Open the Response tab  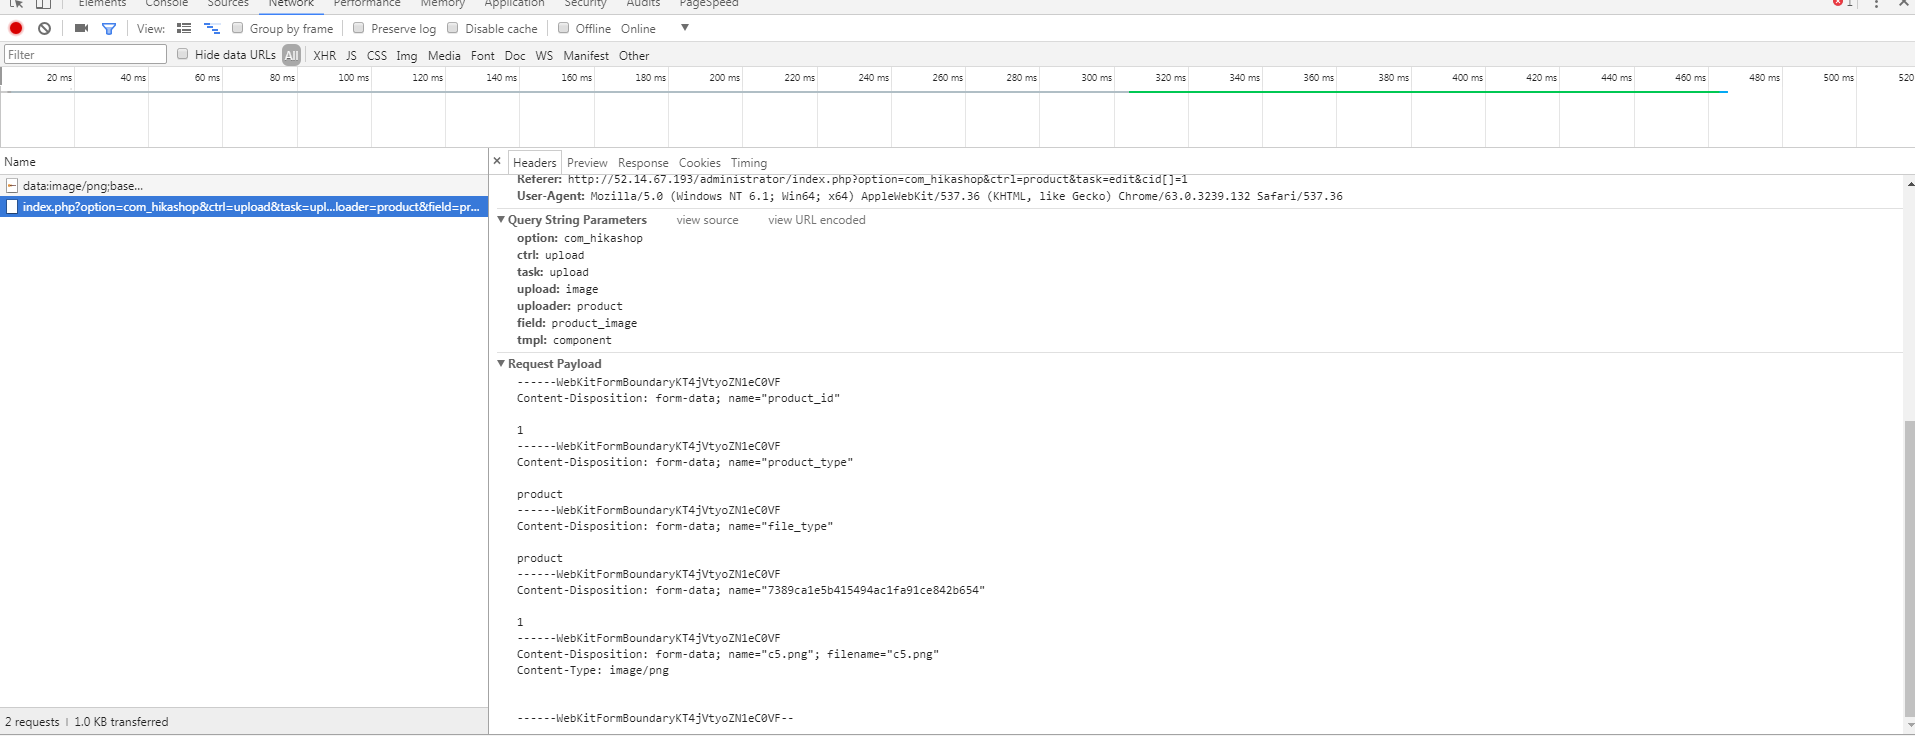[x=643, y=163]
